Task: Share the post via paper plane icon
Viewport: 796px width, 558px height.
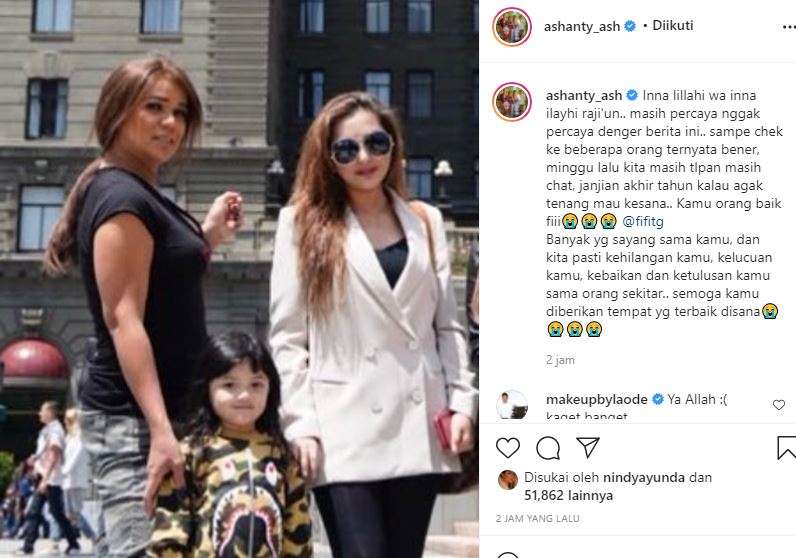Action: click(588, 447)
